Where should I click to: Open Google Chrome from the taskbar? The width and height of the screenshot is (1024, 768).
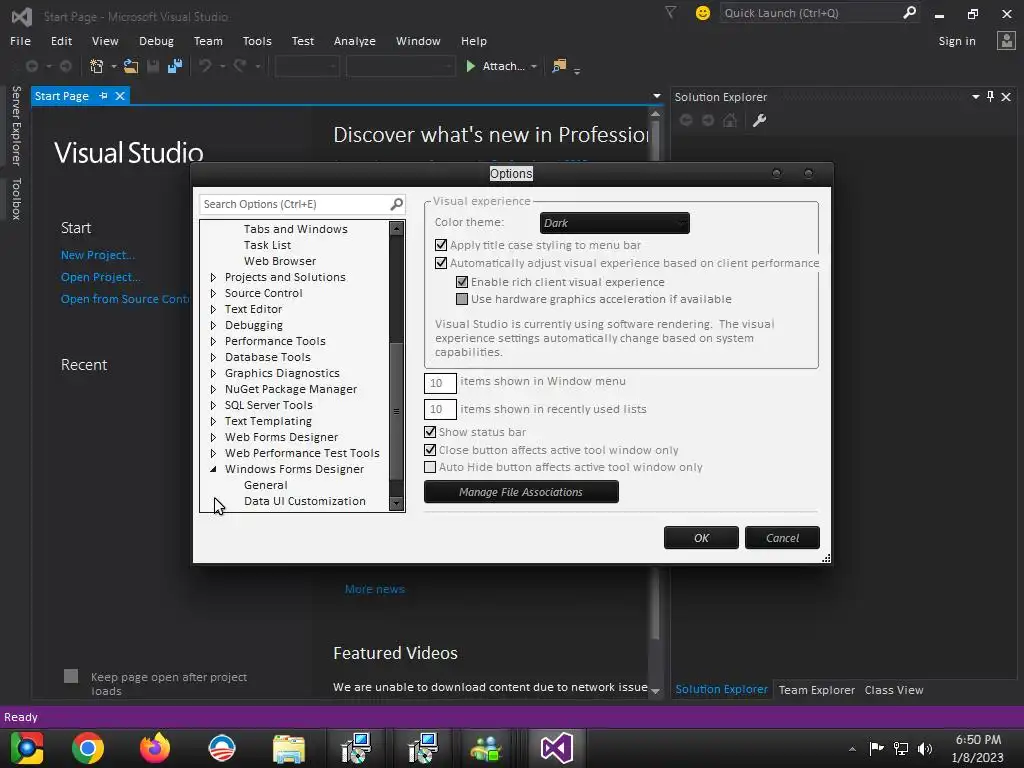click(88, 748)
